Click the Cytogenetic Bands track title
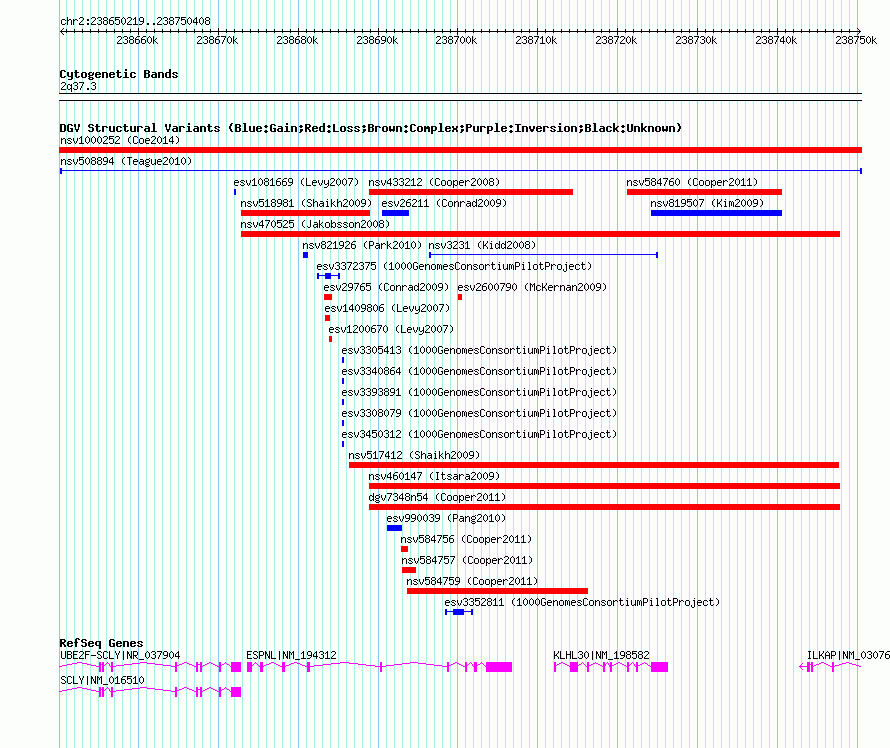This screenshot has height=748, width=890. pos(119,74)
